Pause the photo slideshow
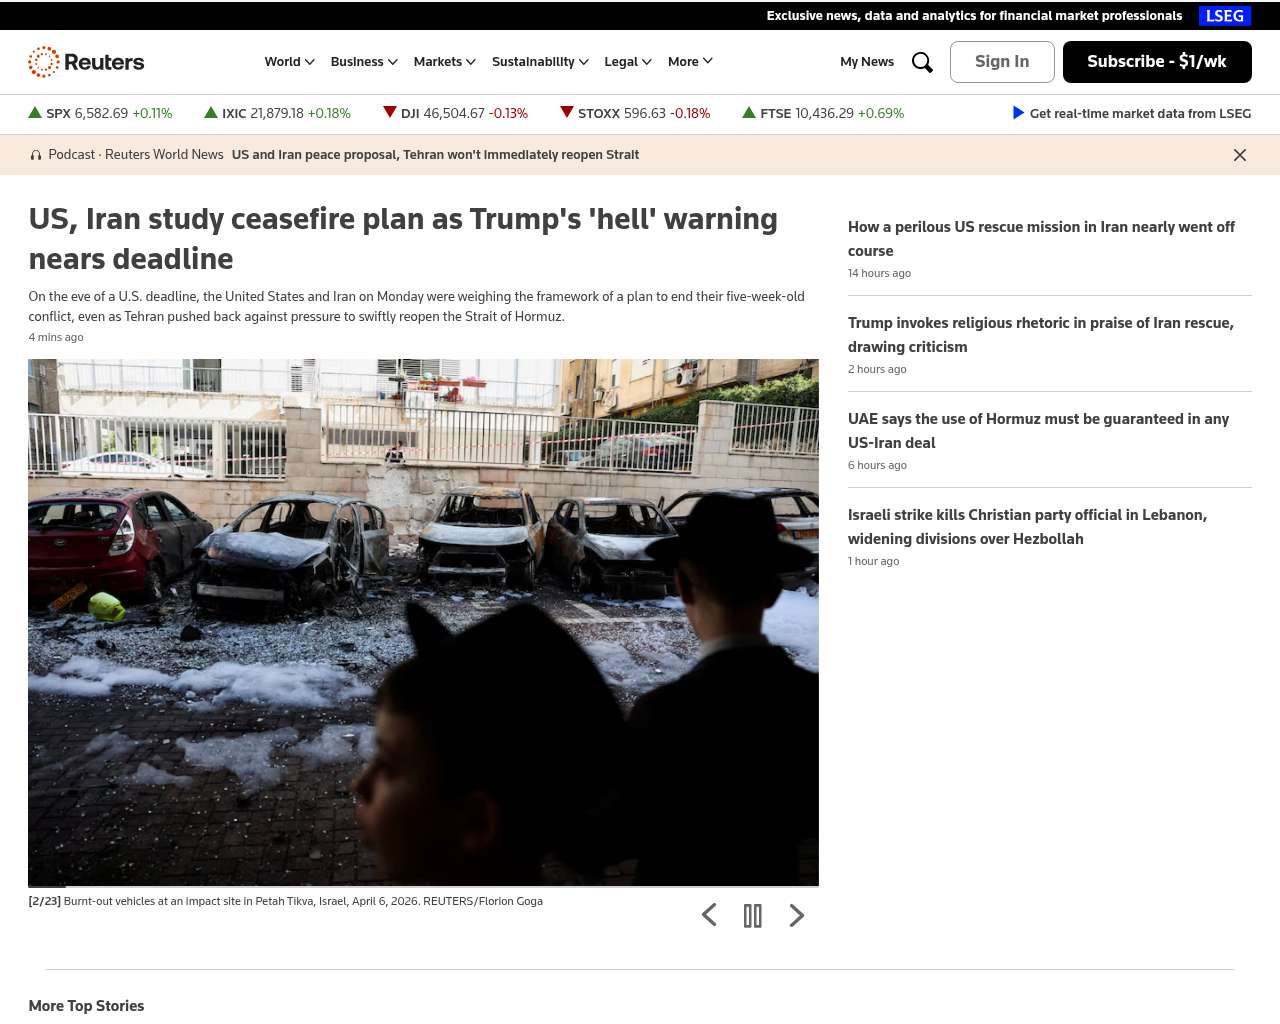 [x=753, y=916]
